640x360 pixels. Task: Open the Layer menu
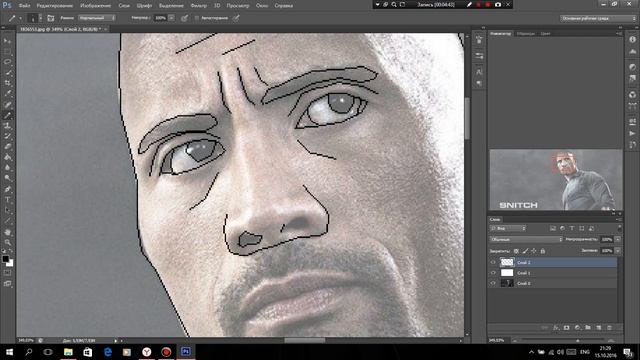click(124, 6)
